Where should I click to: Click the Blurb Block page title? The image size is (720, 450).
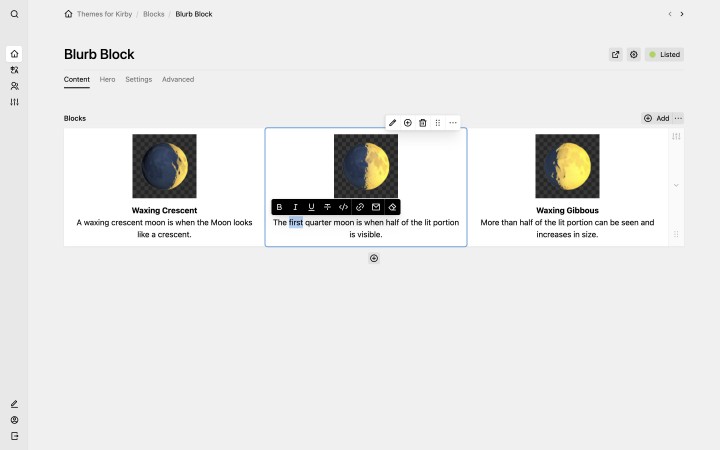click(99, 54)
